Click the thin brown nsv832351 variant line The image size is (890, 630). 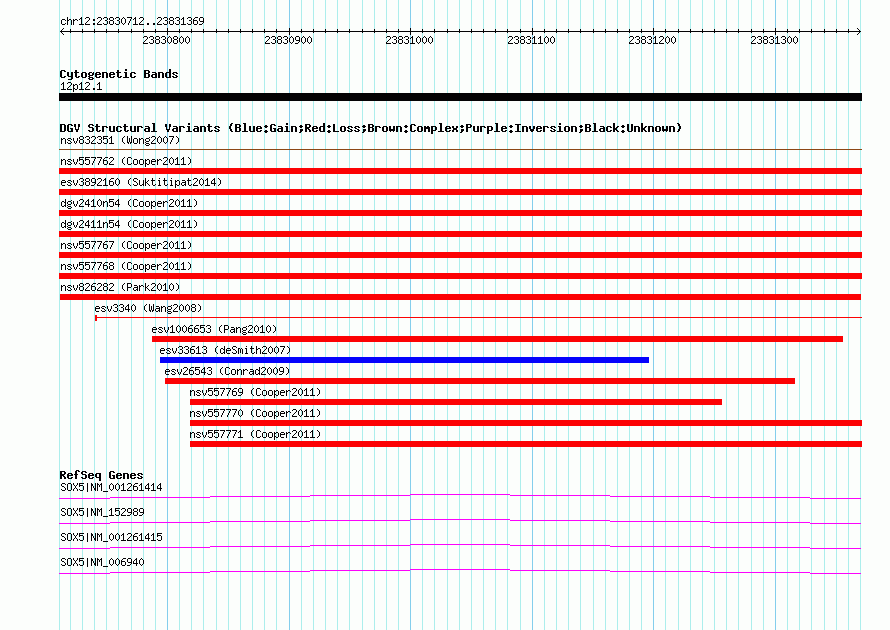[x=460, y=149]
